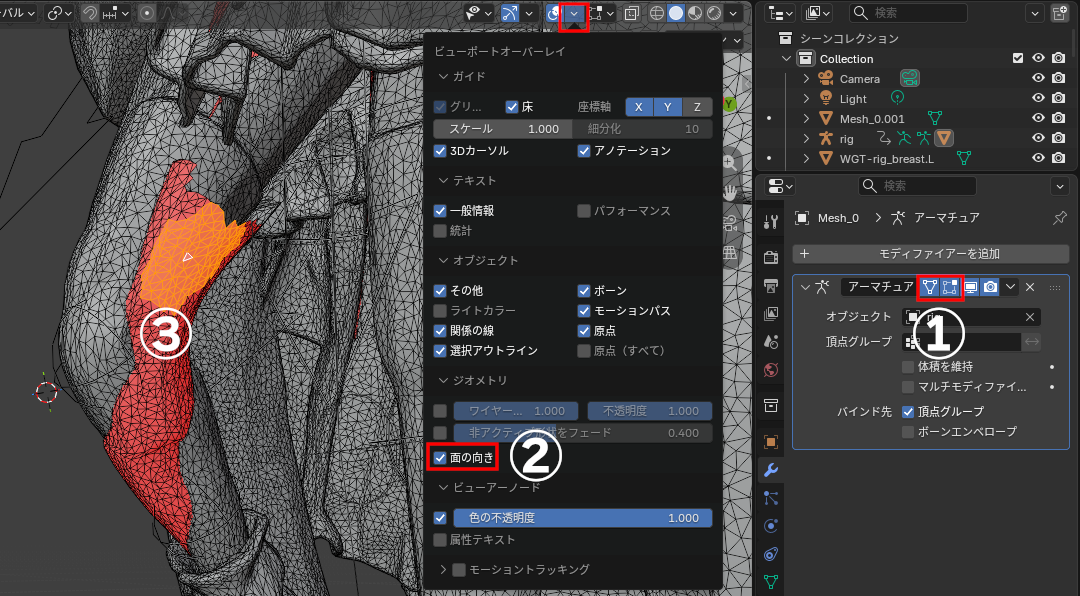Toggle the snapping magnet icon
Viewport: 1080px width, 596px height.
pyautogui.click(x=90, y=13)
